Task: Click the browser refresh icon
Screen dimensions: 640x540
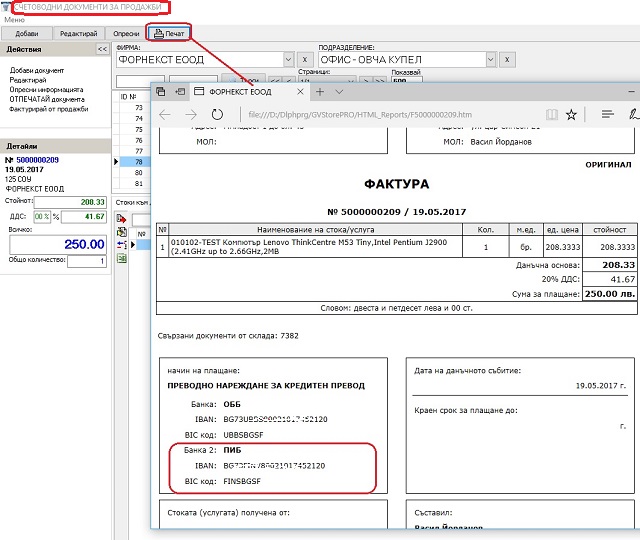Action: click(x=217, y=115)
